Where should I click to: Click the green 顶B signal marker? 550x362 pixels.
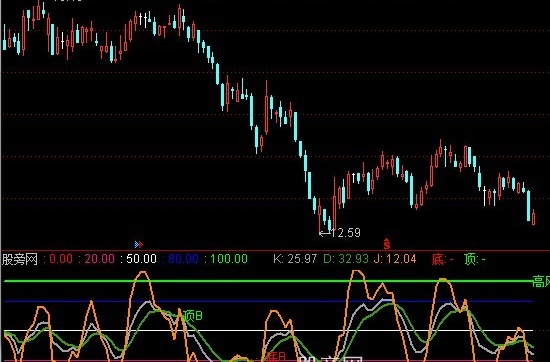(x=193, y=316)
